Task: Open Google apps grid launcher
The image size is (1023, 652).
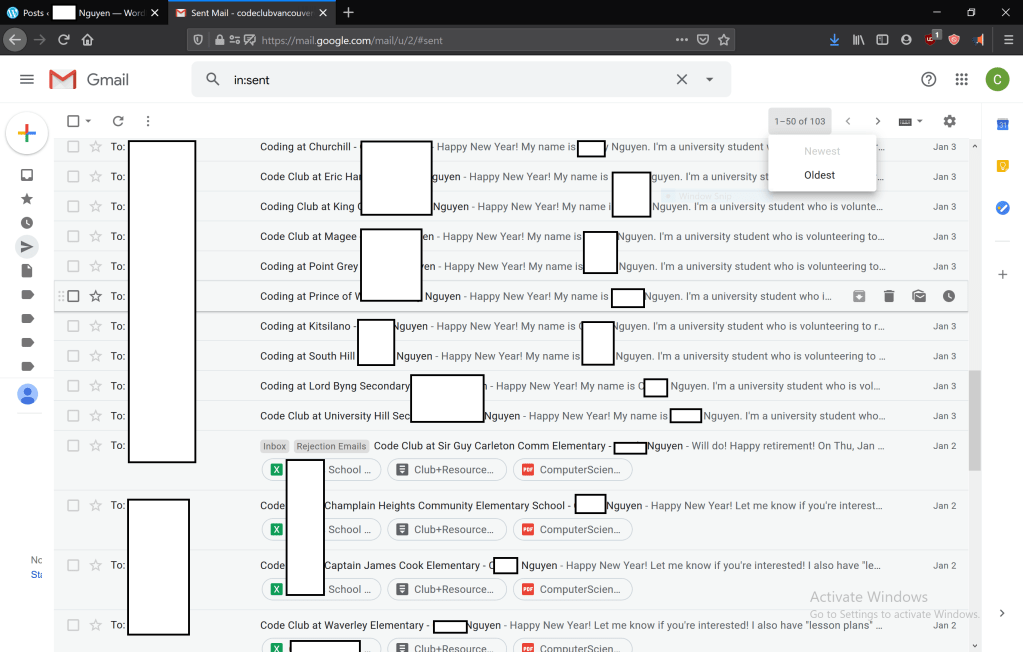Action: click(961, 80)
